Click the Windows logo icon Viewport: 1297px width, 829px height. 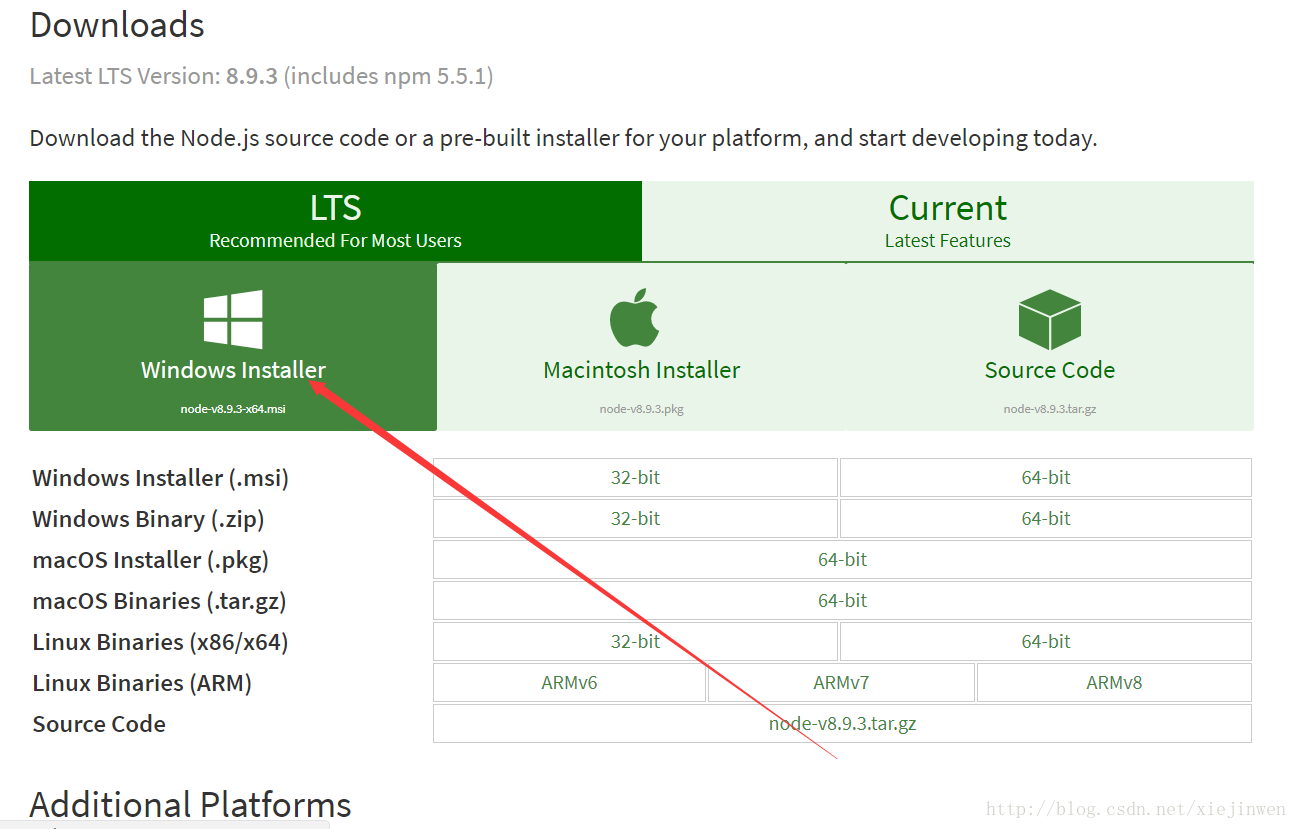coord(233,319)
